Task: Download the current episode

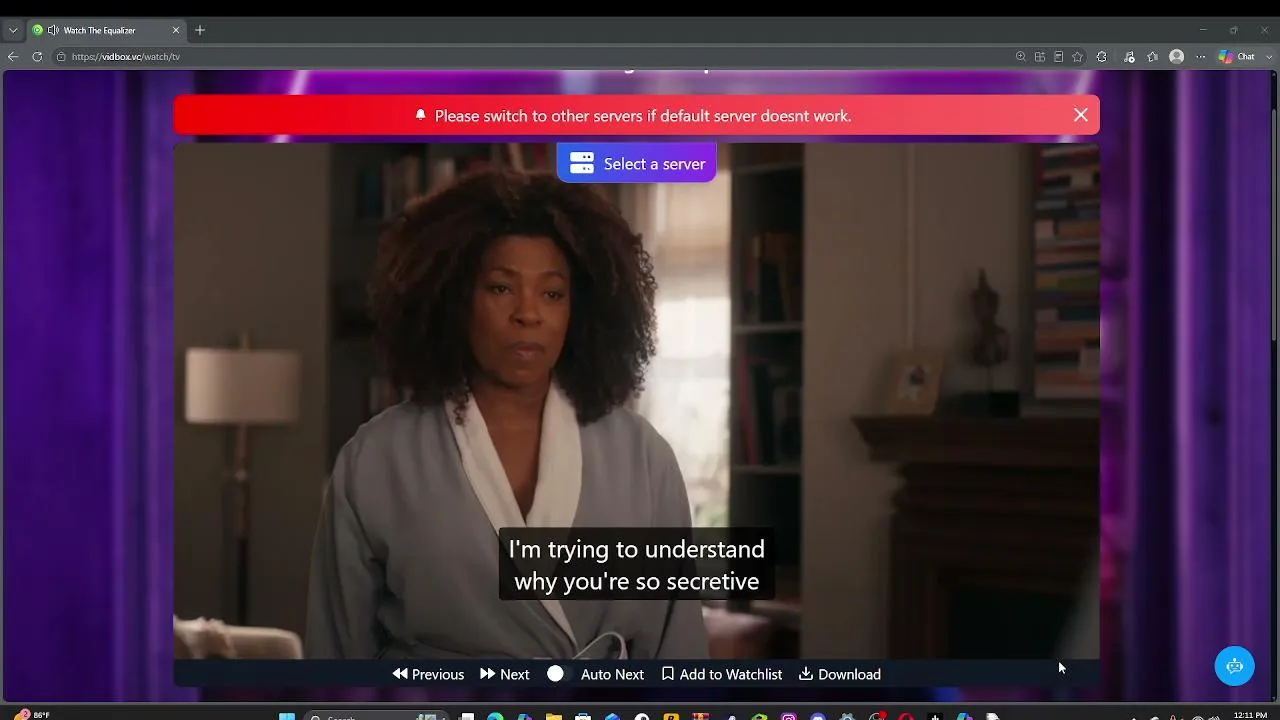Action: click(x=840, y=674)
